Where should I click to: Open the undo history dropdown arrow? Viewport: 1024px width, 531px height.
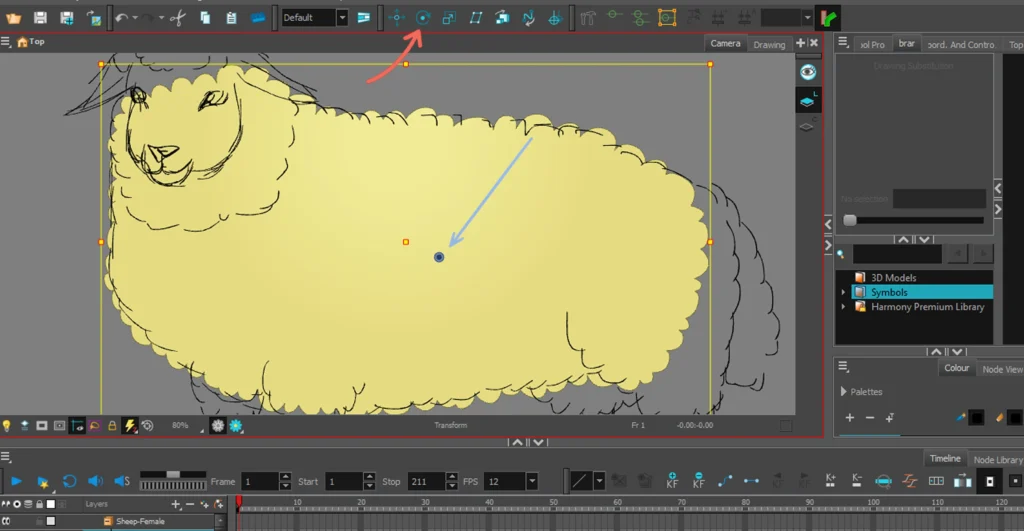point(135,18)
